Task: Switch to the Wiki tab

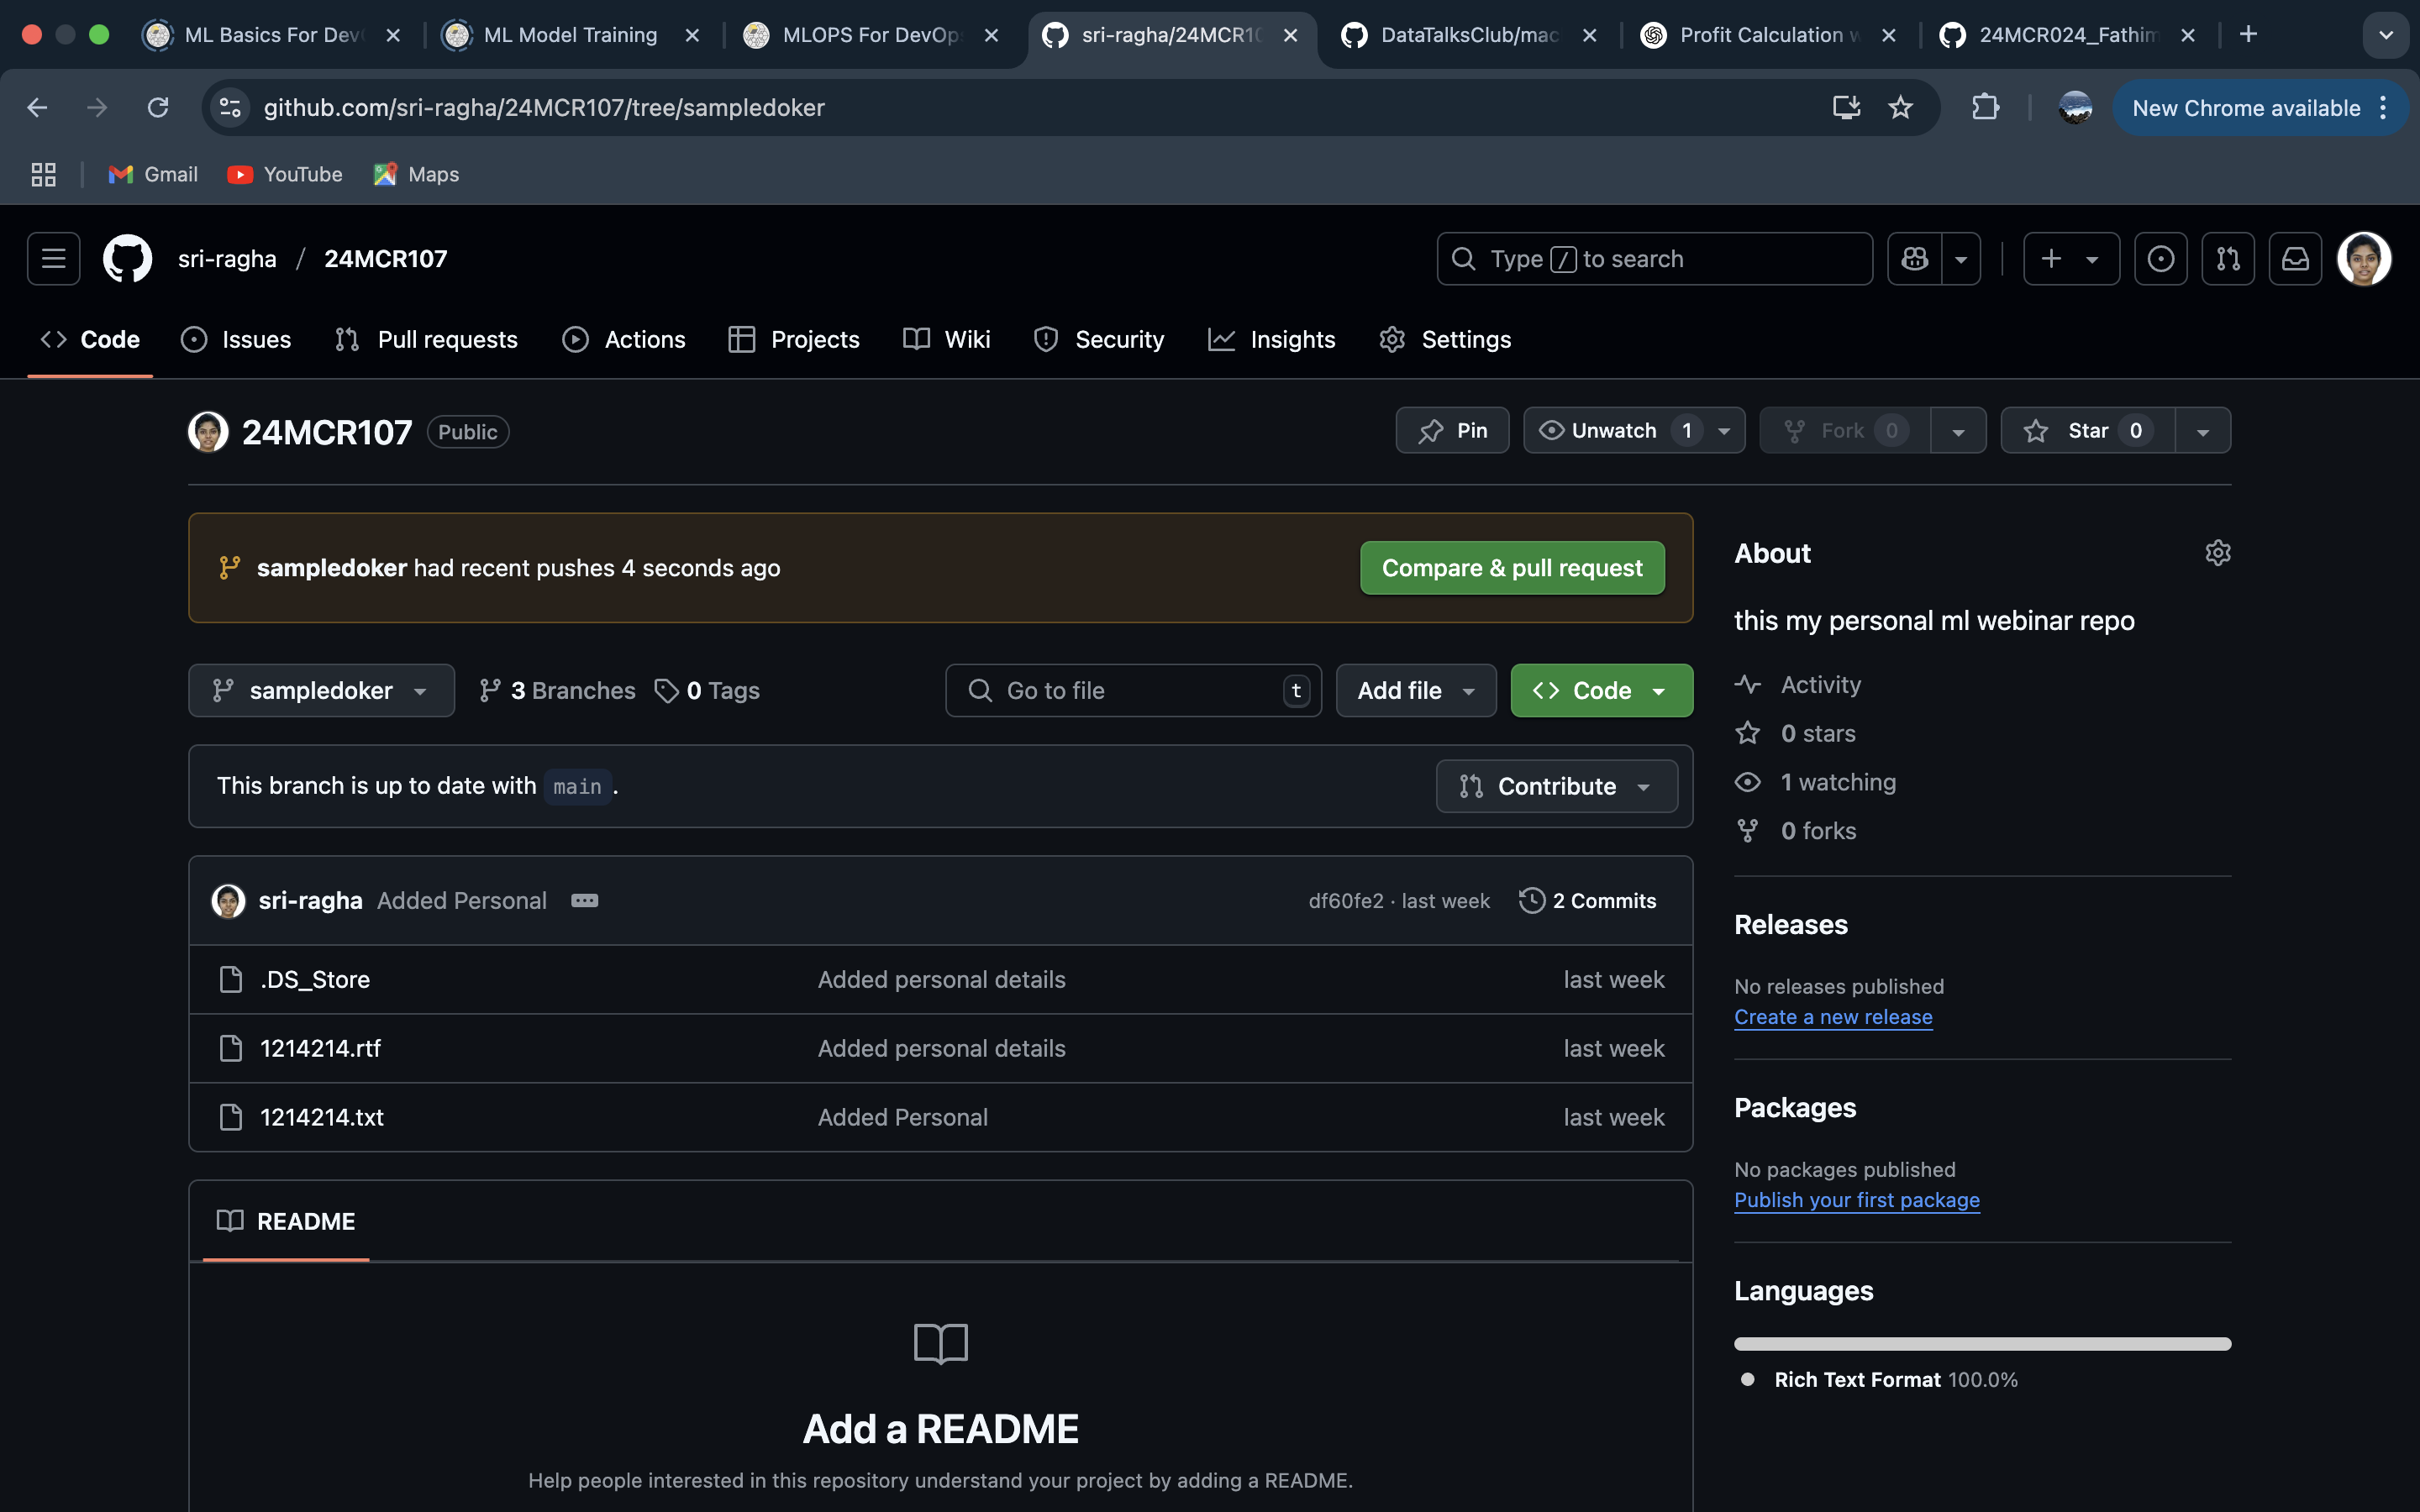Action: coord(946,340)
